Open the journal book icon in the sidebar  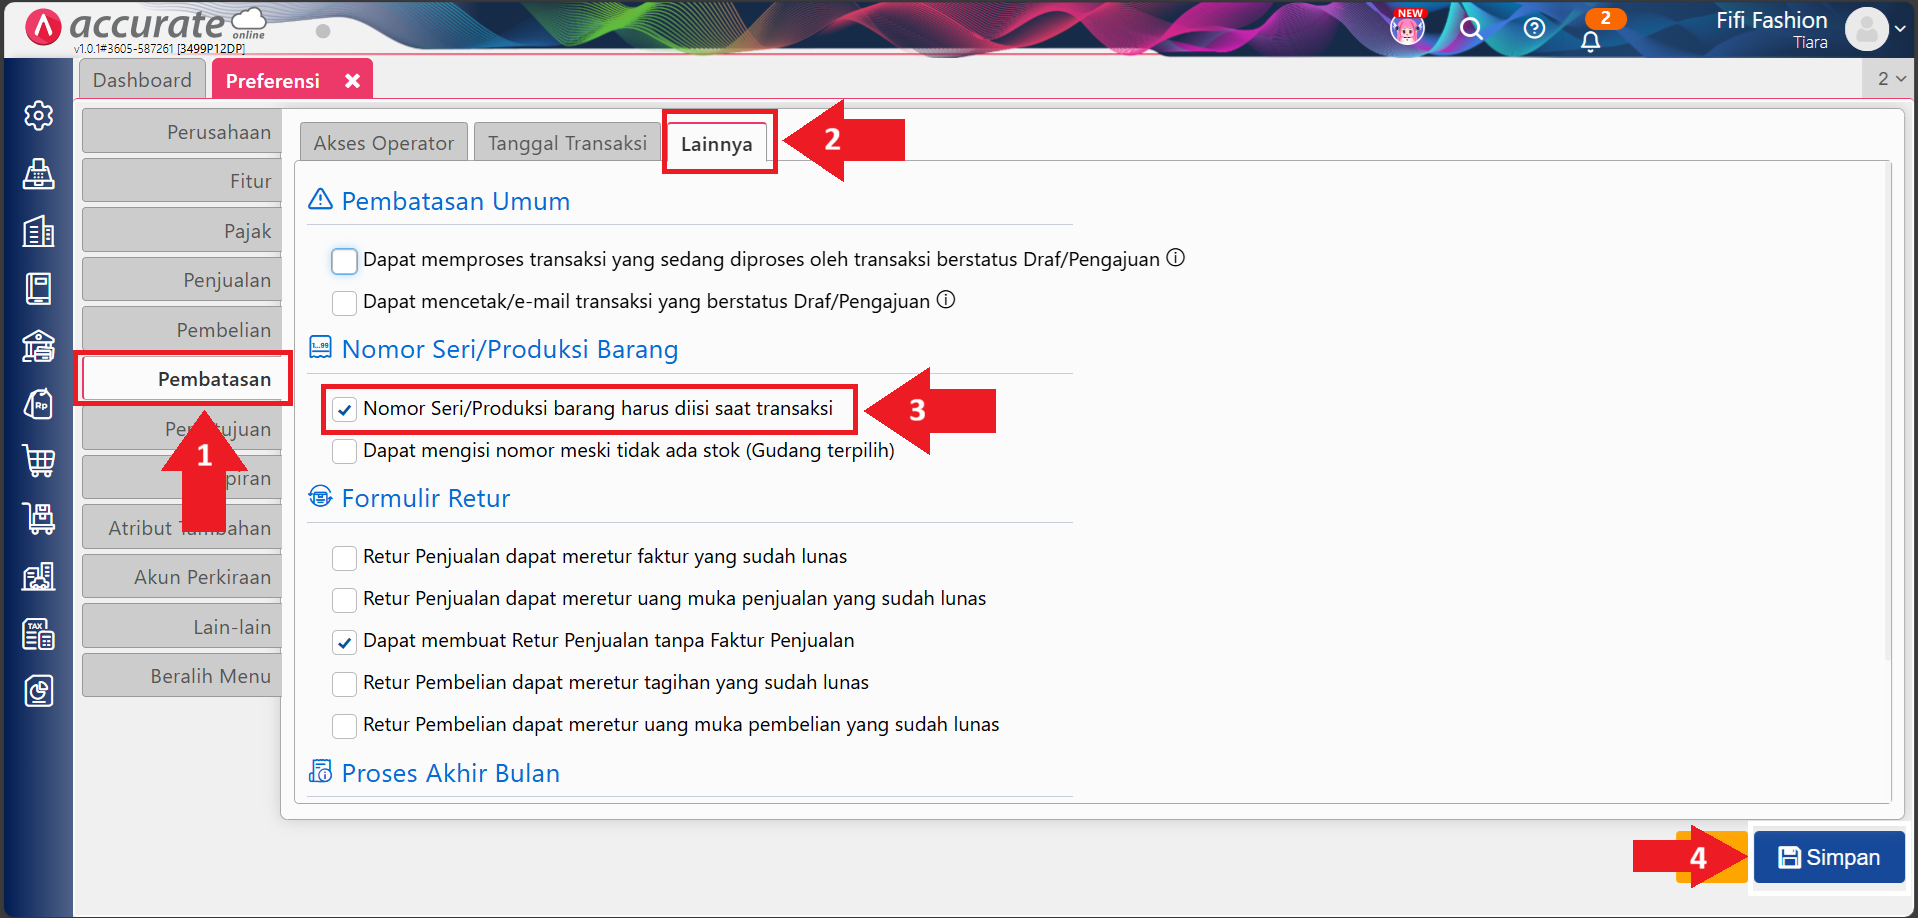38,289
